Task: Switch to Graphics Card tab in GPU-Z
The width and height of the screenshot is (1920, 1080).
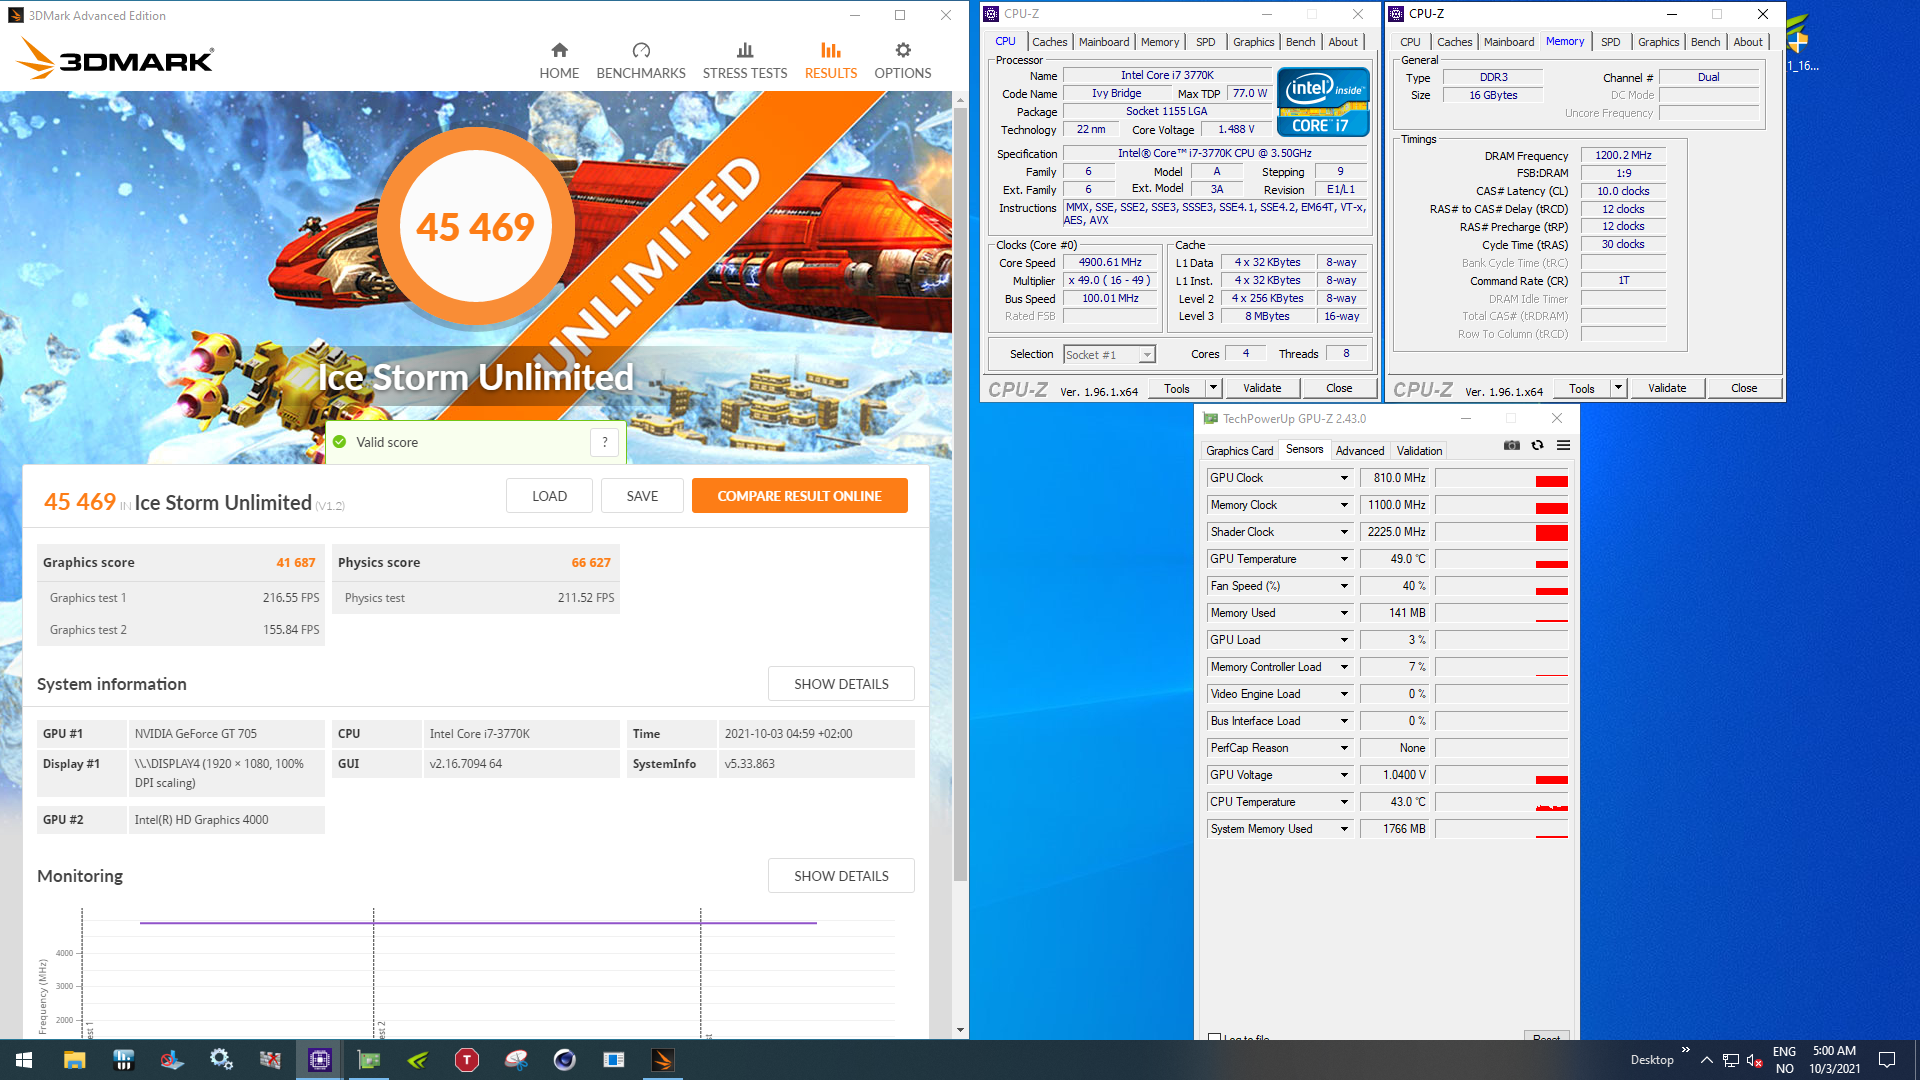Action: click(x=1239, y=451)
